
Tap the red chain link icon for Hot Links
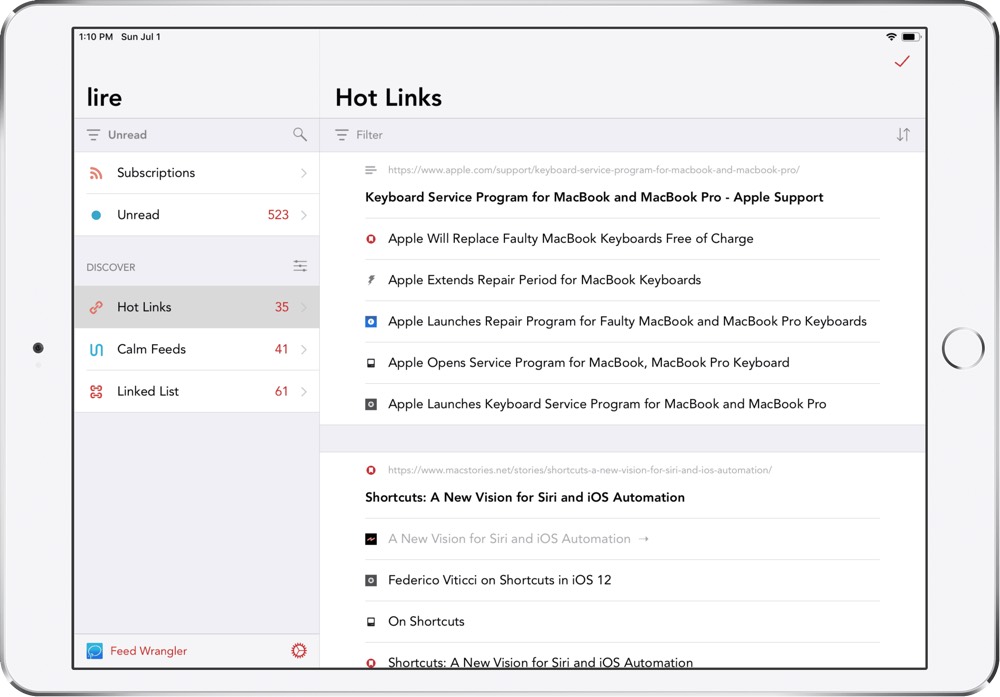(x=96, y=307)
